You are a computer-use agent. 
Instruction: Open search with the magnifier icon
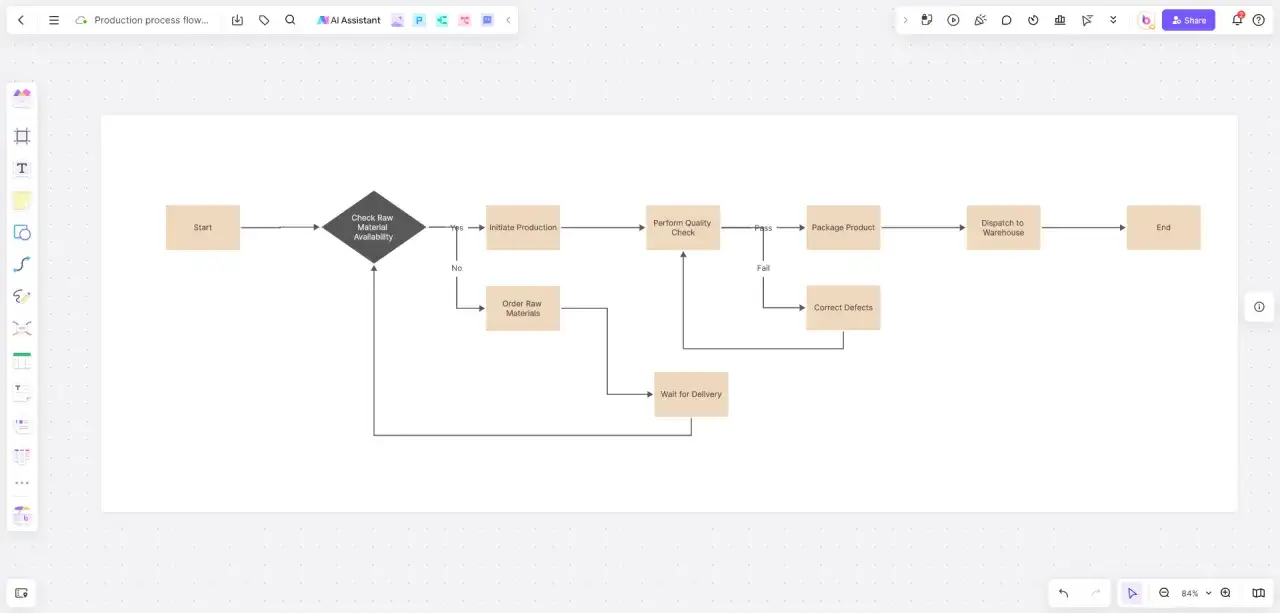(290, 20)
